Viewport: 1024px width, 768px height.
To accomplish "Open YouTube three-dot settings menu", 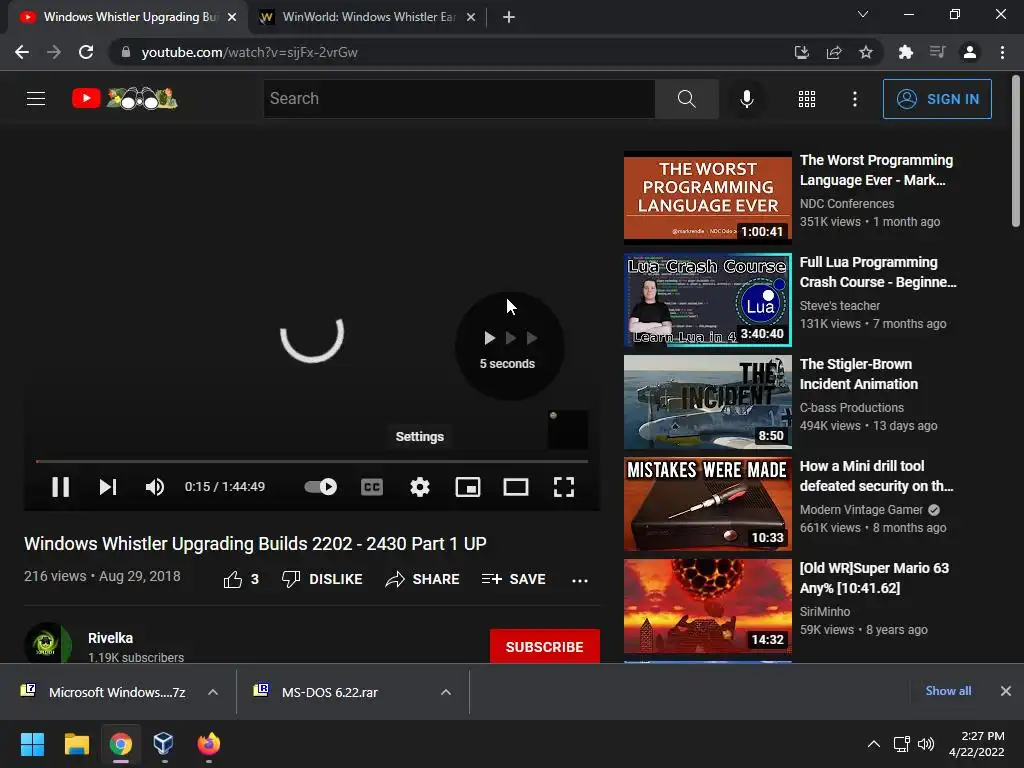I will [x=855, y=99].
